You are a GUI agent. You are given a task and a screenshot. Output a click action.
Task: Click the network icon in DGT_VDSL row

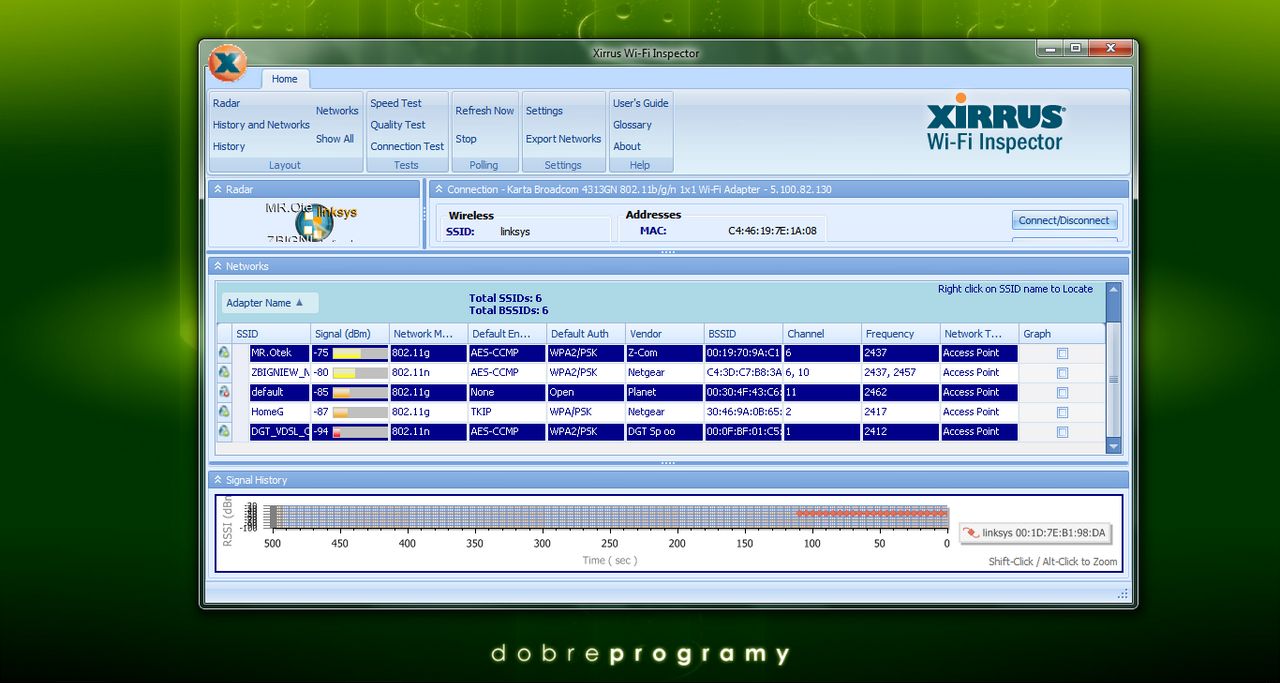point(225,432)
